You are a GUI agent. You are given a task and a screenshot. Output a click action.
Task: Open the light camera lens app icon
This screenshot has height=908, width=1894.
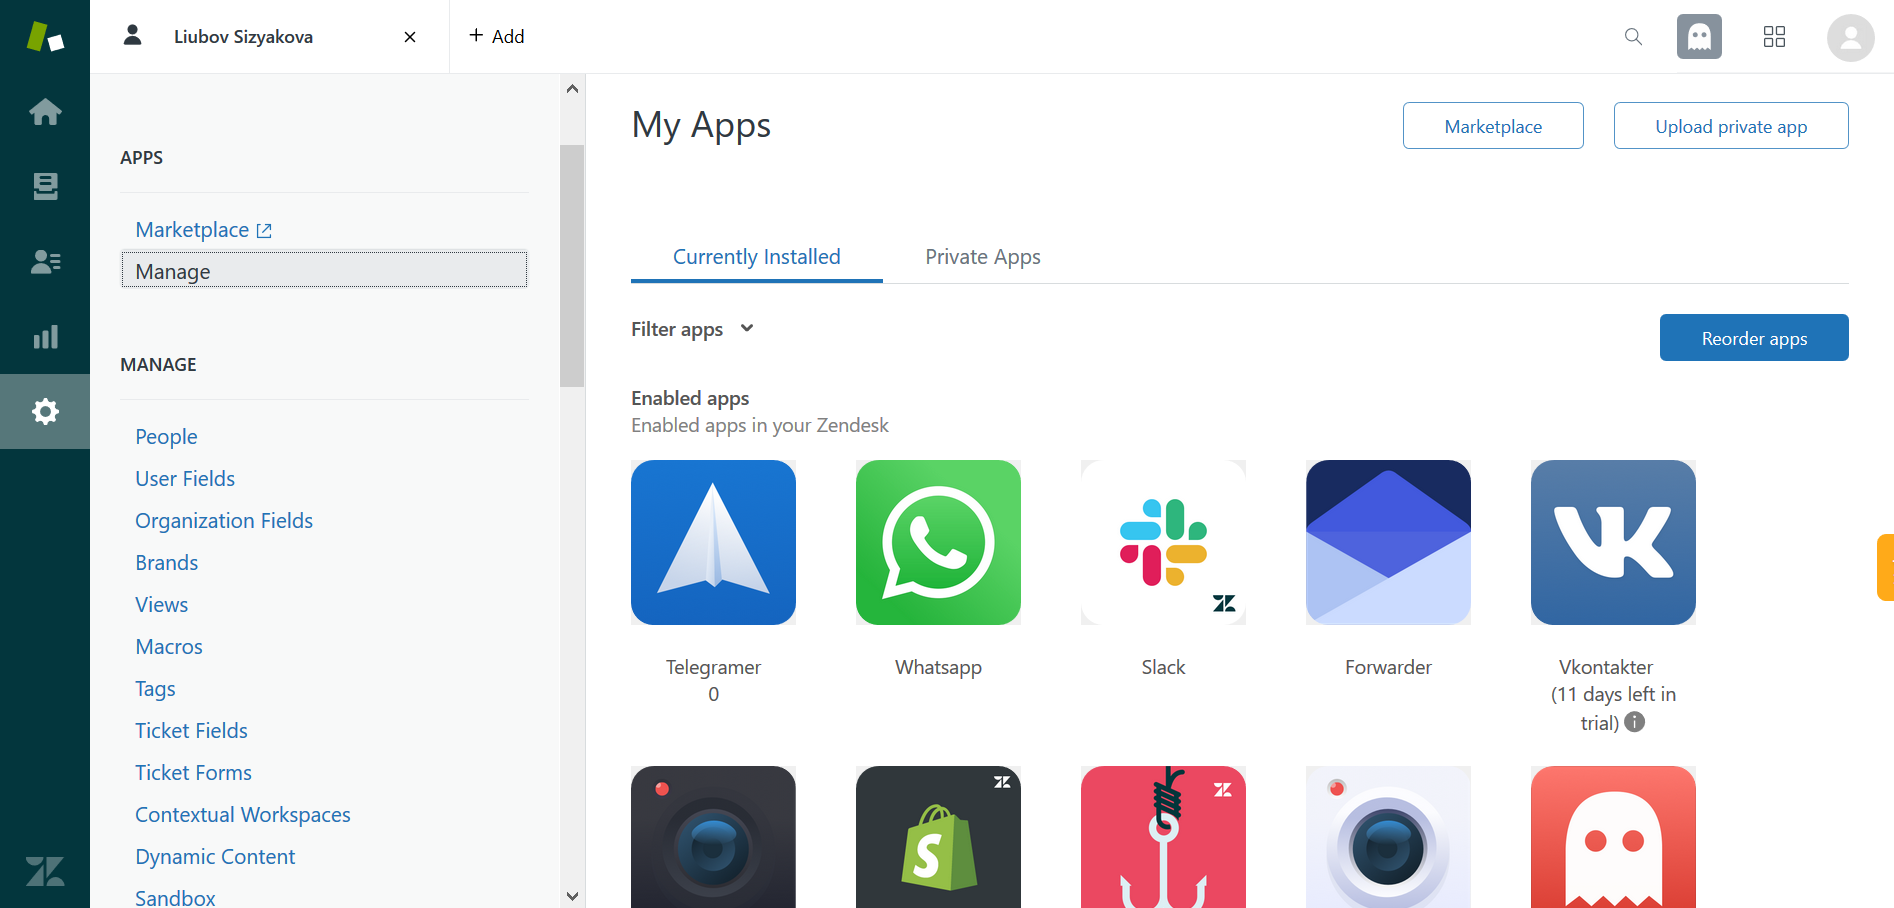[x=1388, y=837]
